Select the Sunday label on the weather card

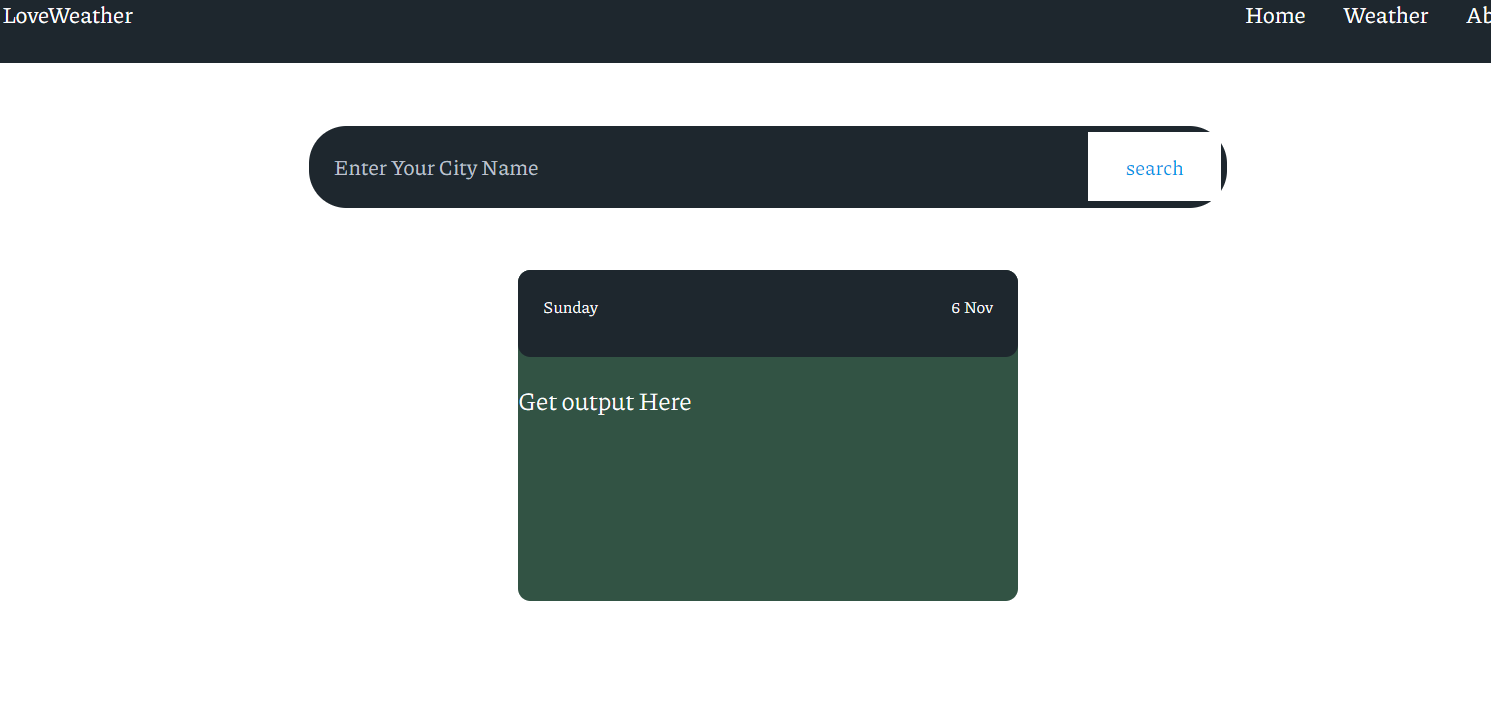(570, 308)
